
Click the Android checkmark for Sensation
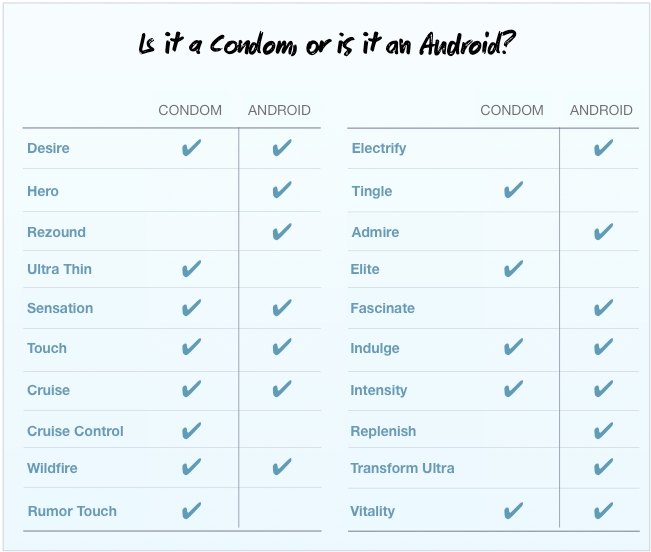[281, 308]
